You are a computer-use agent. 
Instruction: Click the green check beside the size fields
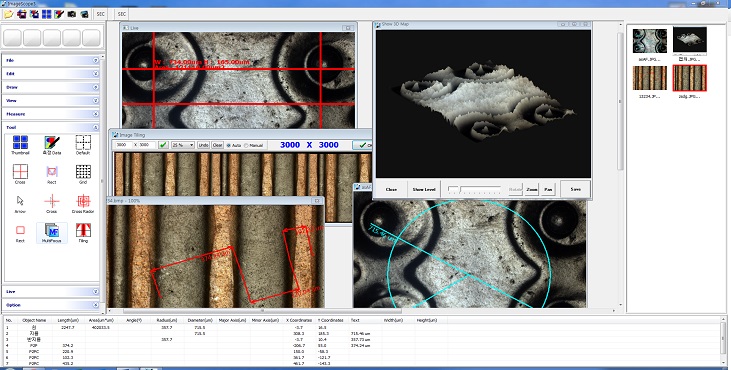[163, 145]
